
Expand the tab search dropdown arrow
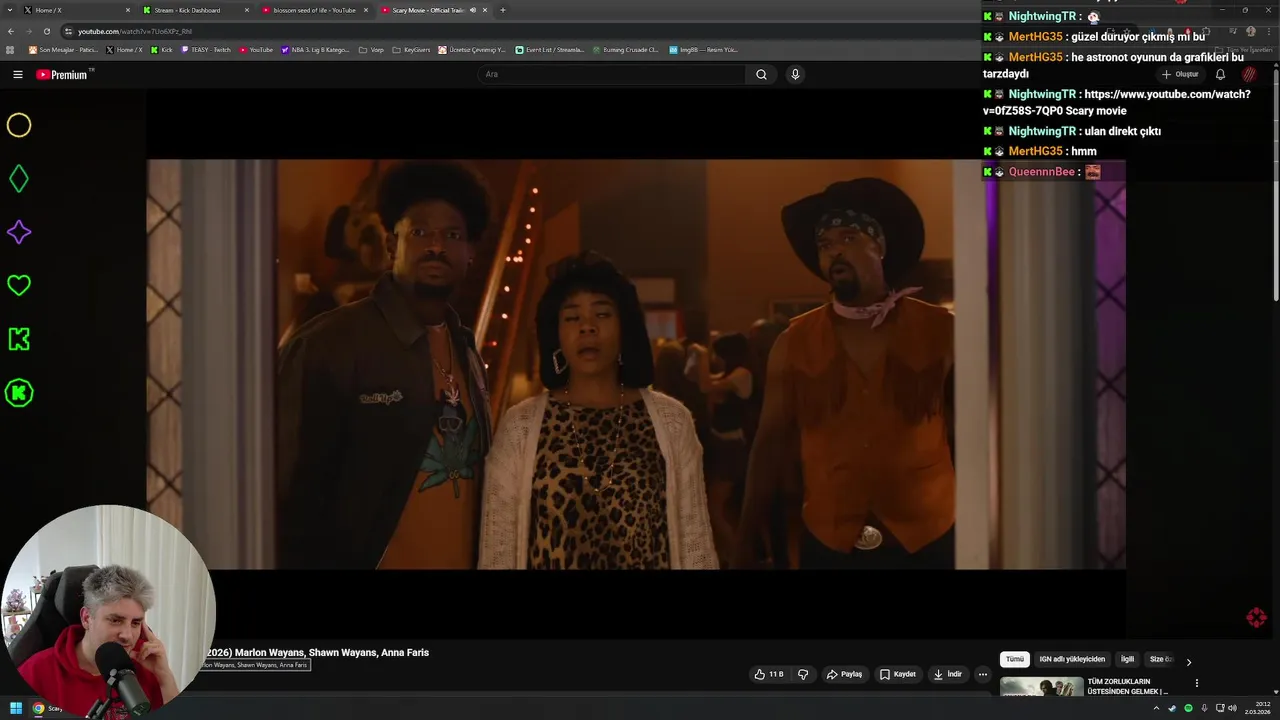tap(9, 10)
